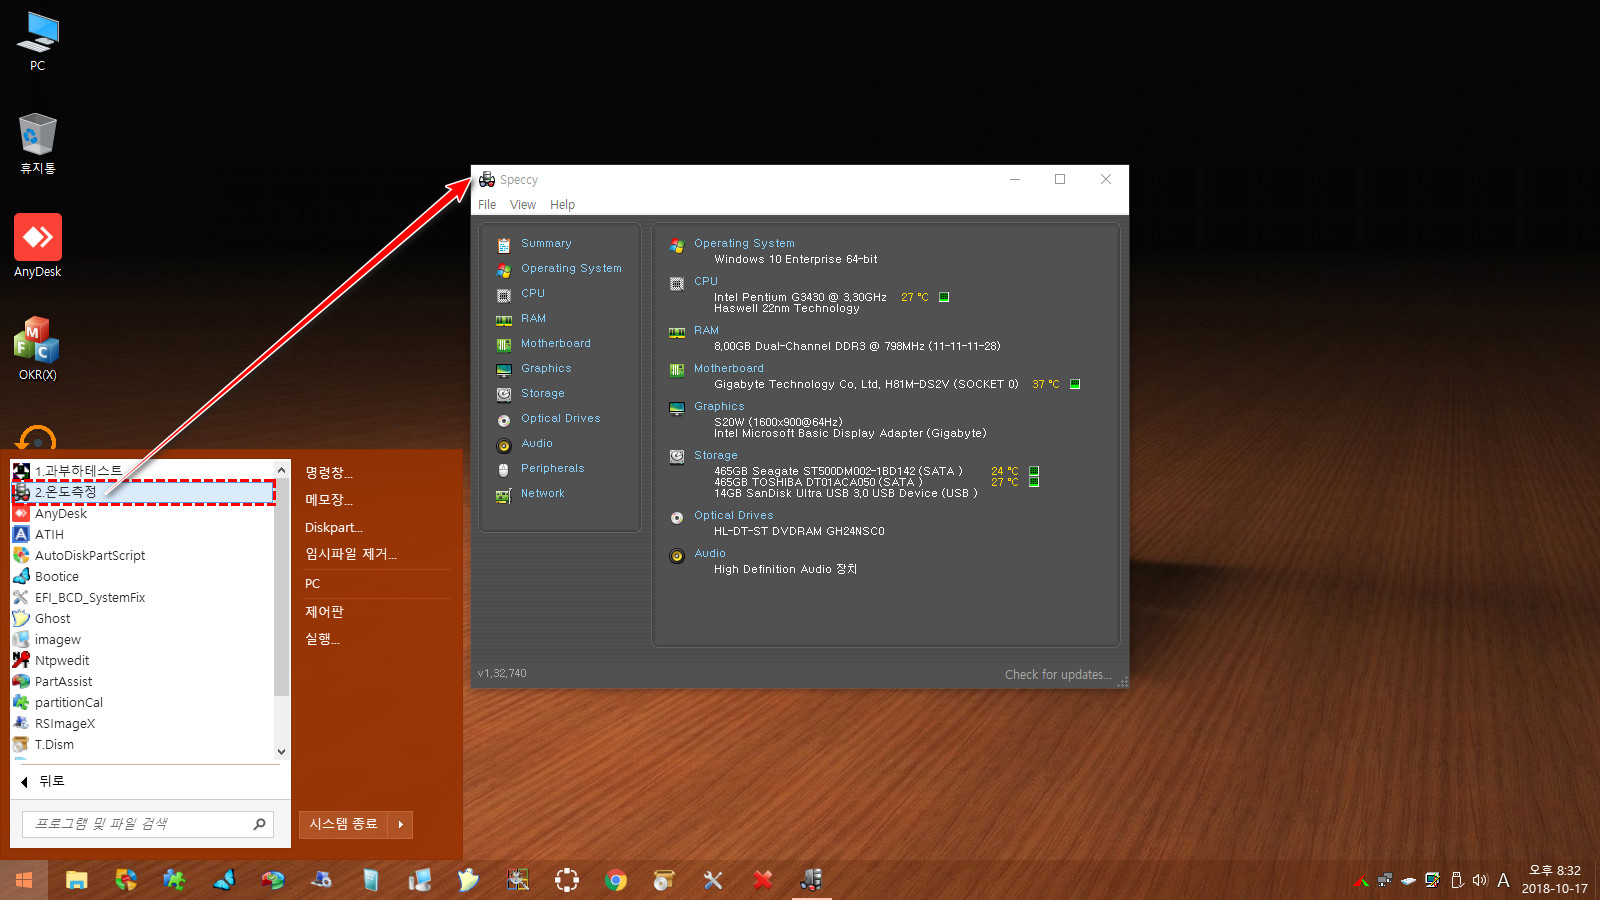The width and height of the screenshot is (1600, 900).
Task: Click the motherboard temperature 37 °C reading
Action: point(1046,384)
